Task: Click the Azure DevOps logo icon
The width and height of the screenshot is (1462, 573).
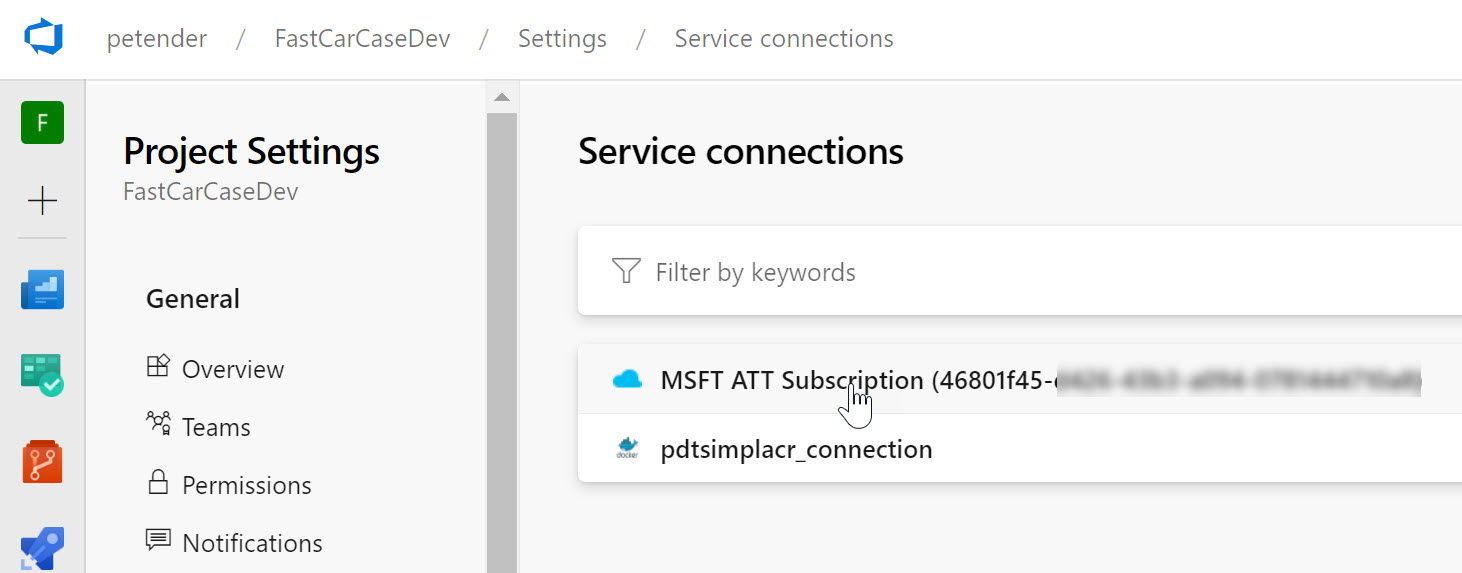Action: tap(43, 39)
